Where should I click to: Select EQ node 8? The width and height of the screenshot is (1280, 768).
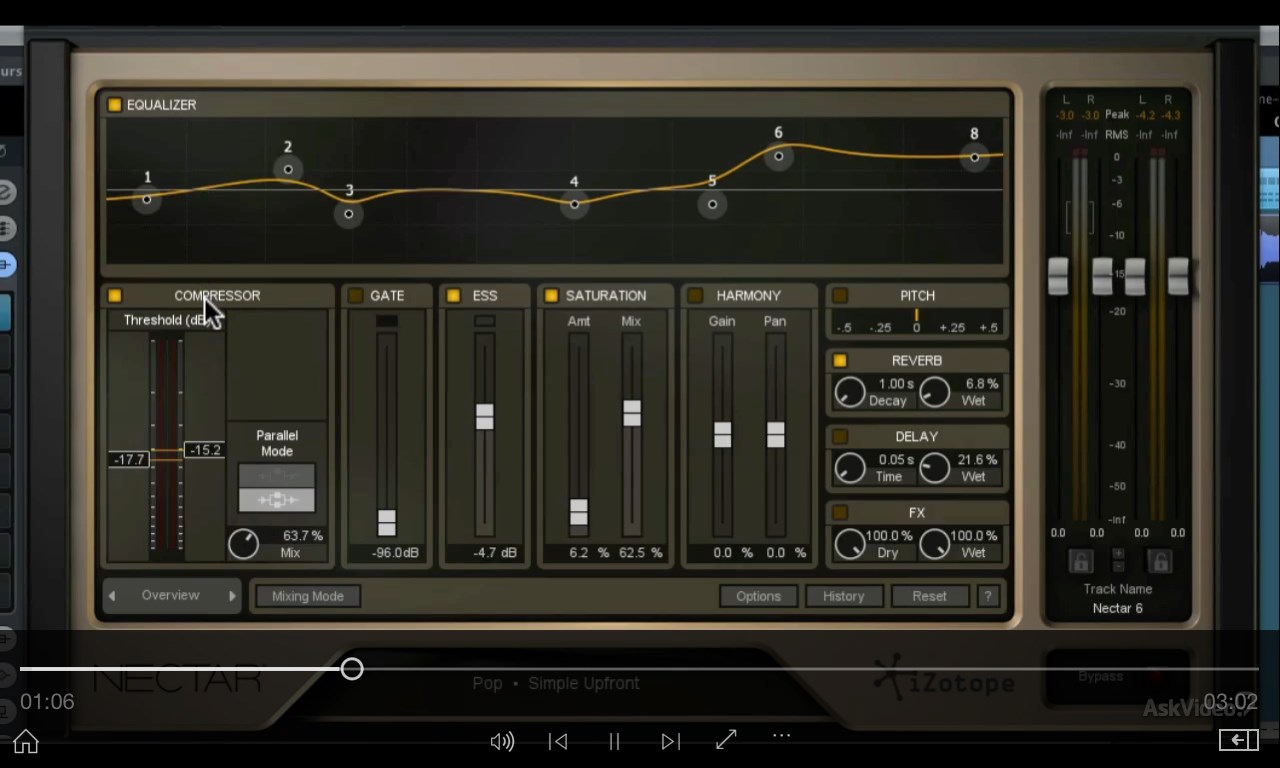tap(974, 157)
